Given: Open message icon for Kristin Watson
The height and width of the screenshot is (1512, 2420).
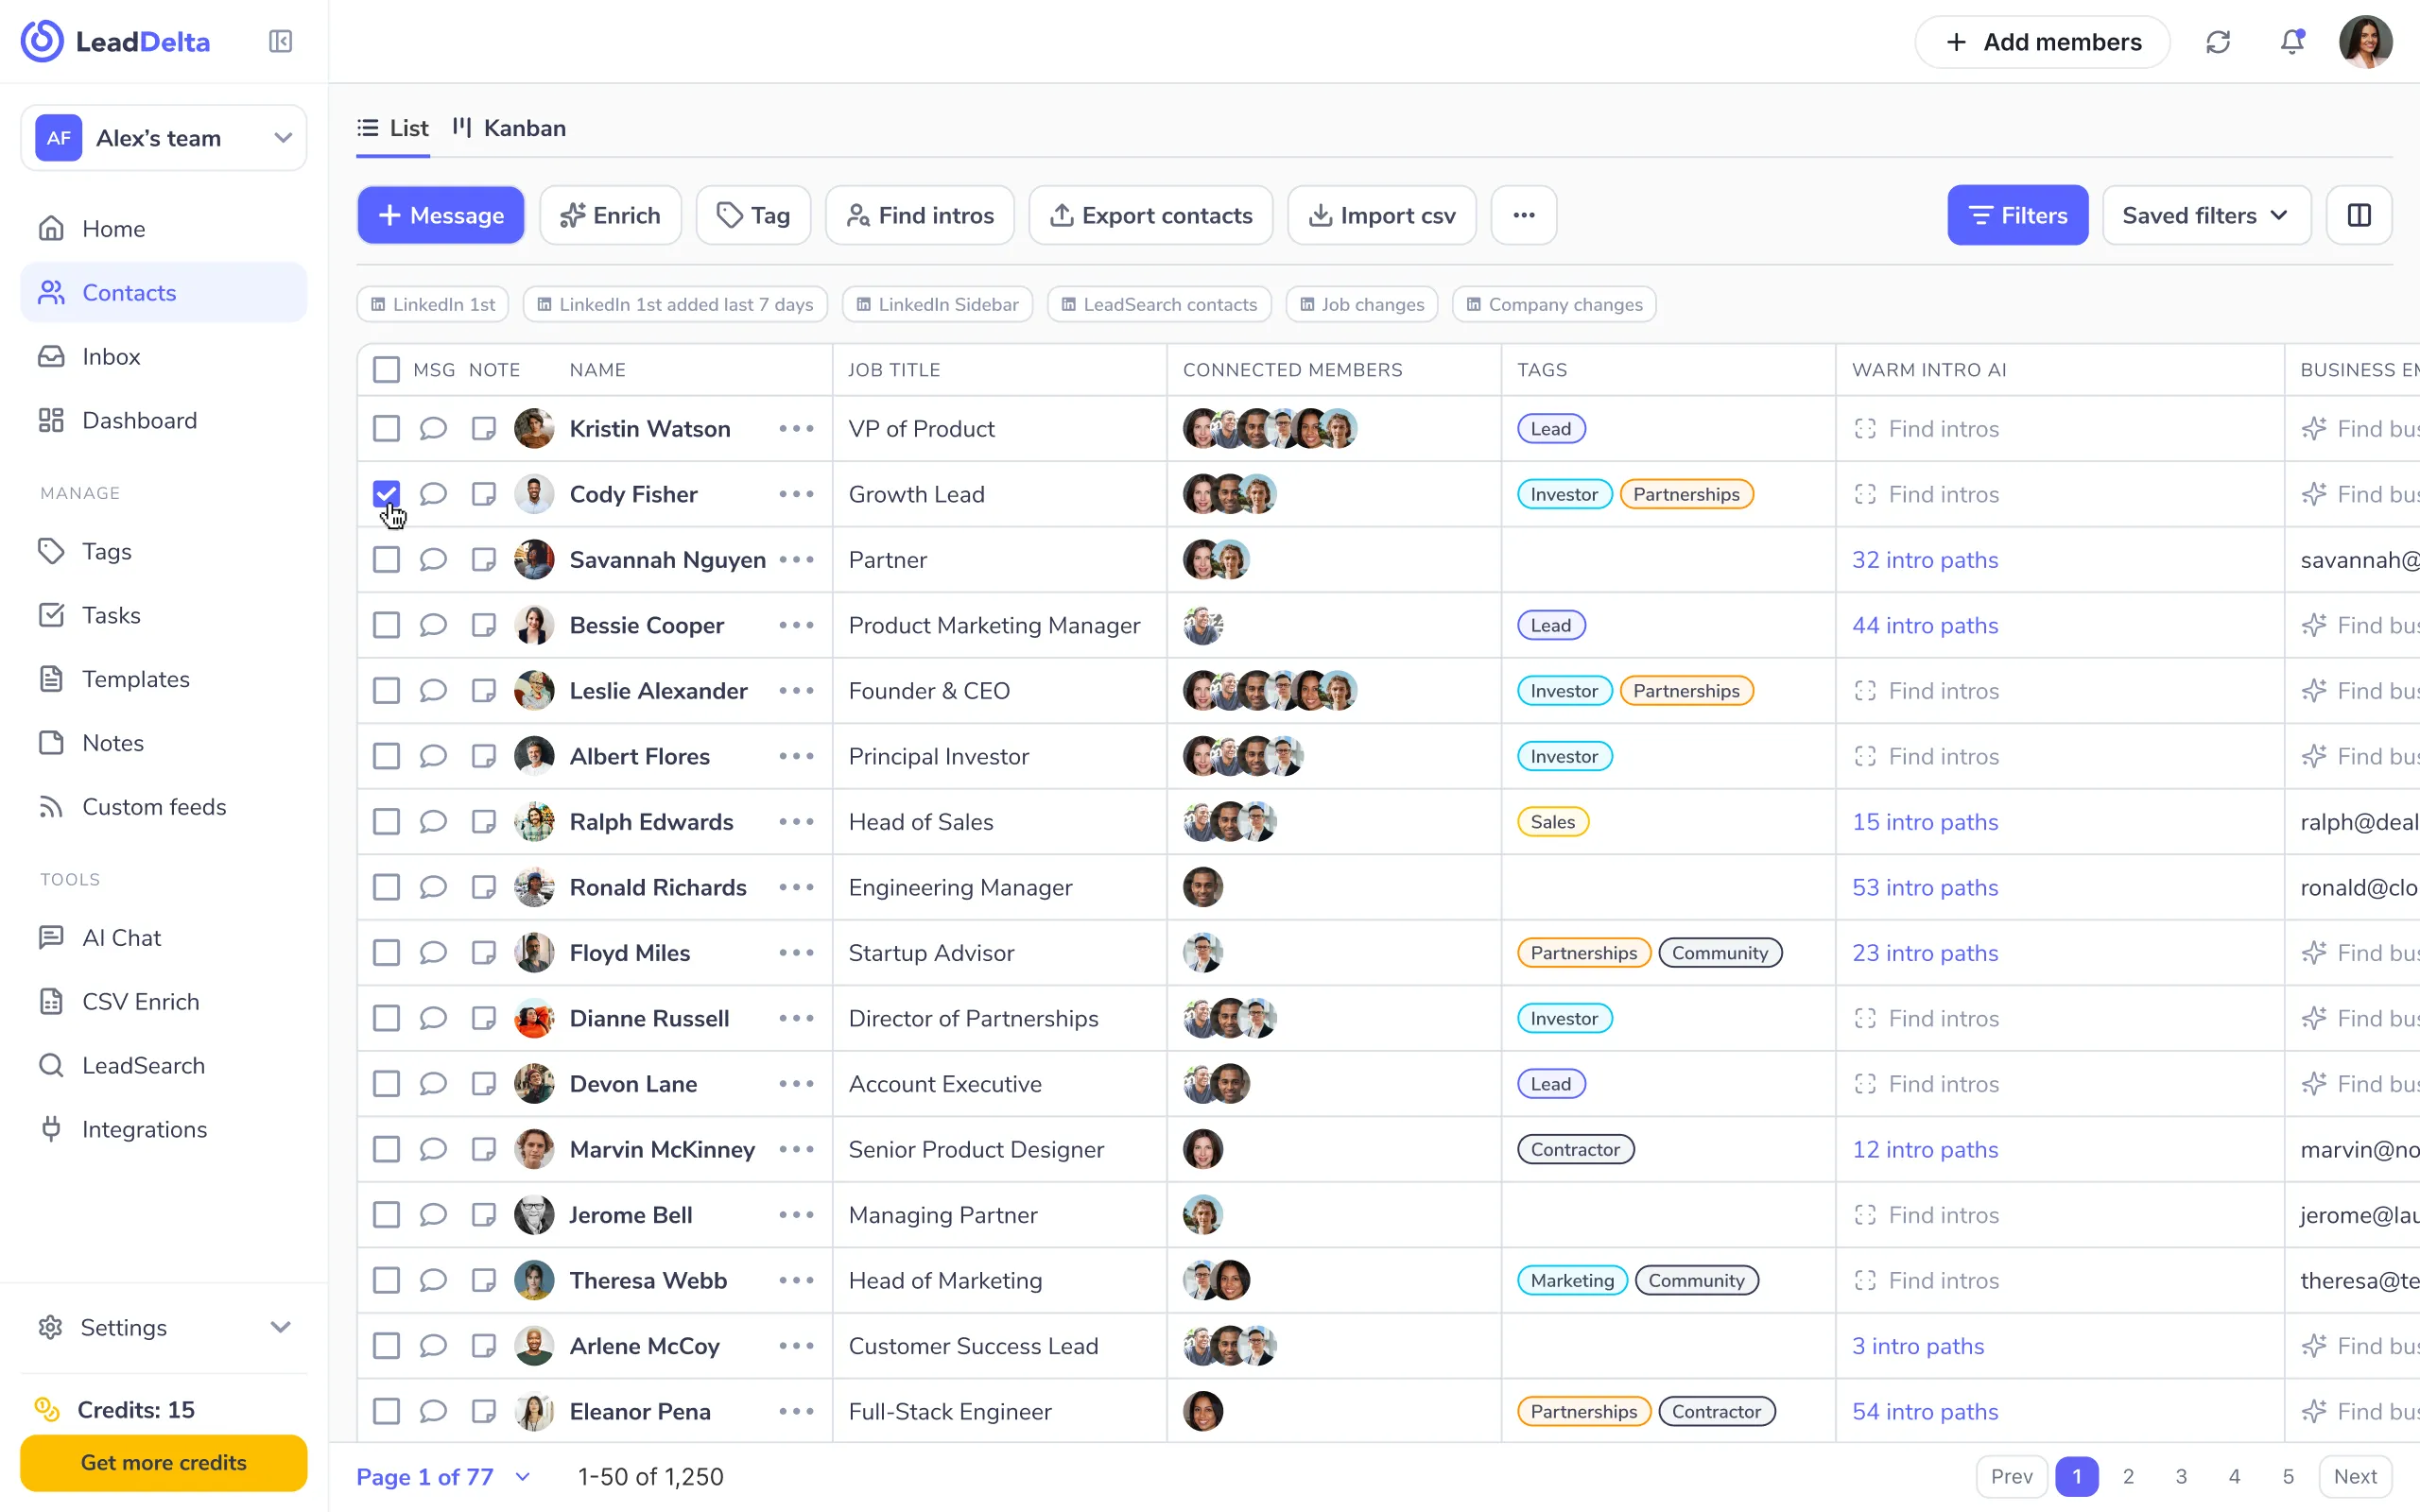Looking at the screenshot, I should click(x=432, y=429).
